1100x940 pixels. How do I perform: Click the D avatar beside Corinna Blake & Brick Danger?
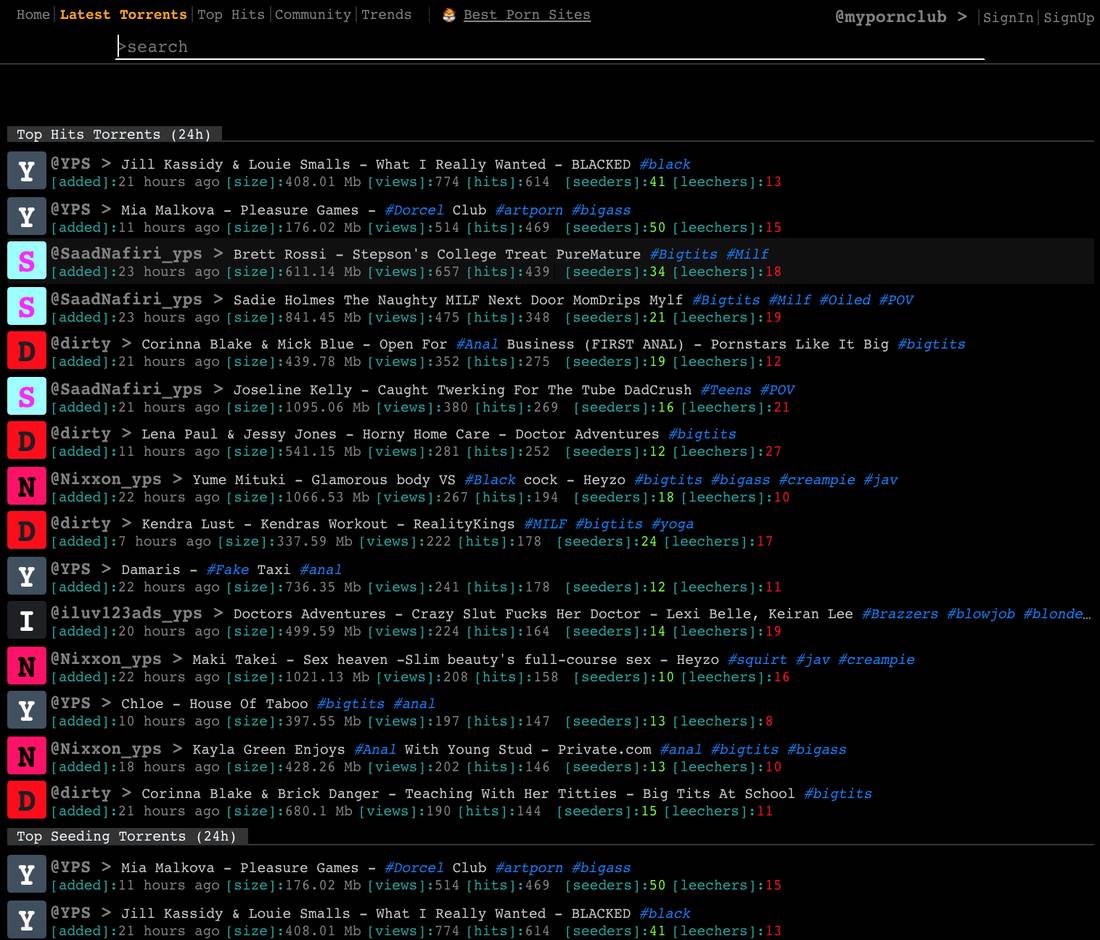[x=27, y=800]
